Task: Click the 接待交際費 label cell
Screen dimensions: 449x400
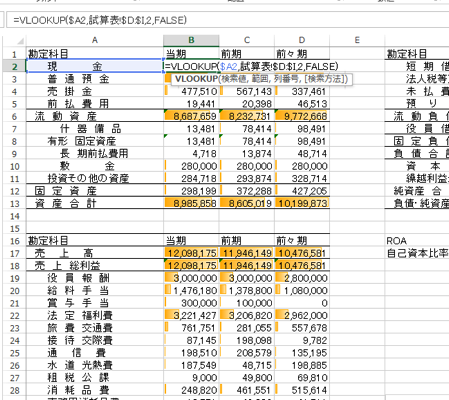Action: pyautogui.click(x=95, y=340)
